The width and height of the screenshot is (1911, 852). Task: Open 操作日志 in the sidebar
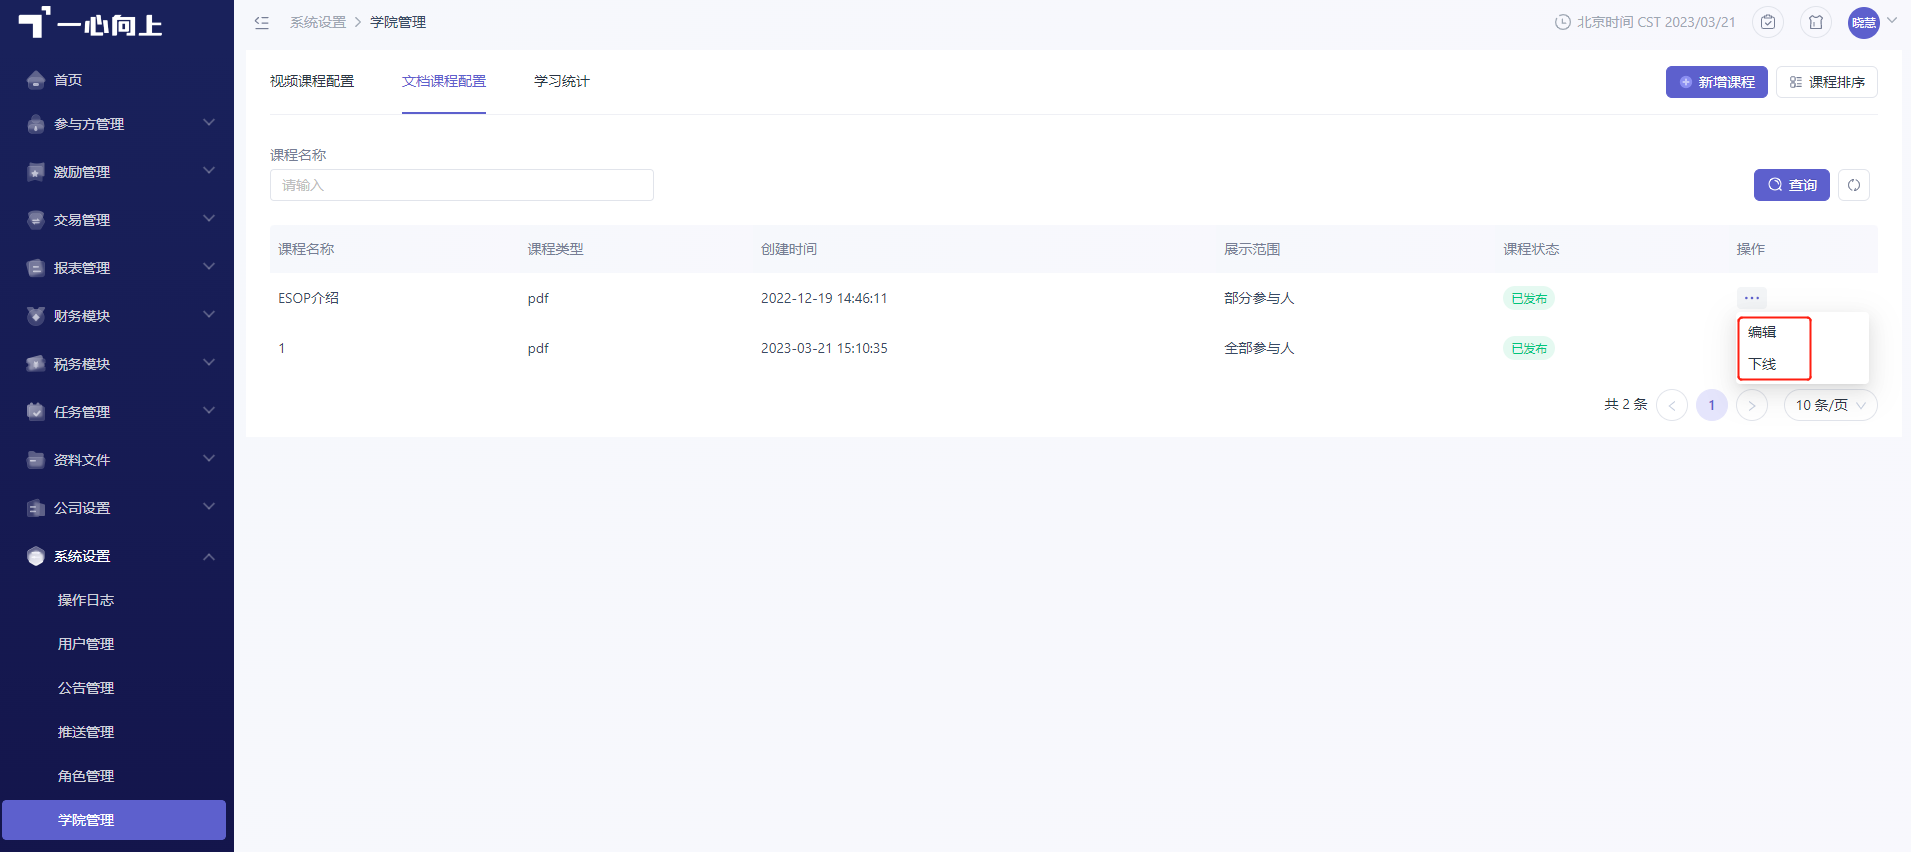point(86,600)
